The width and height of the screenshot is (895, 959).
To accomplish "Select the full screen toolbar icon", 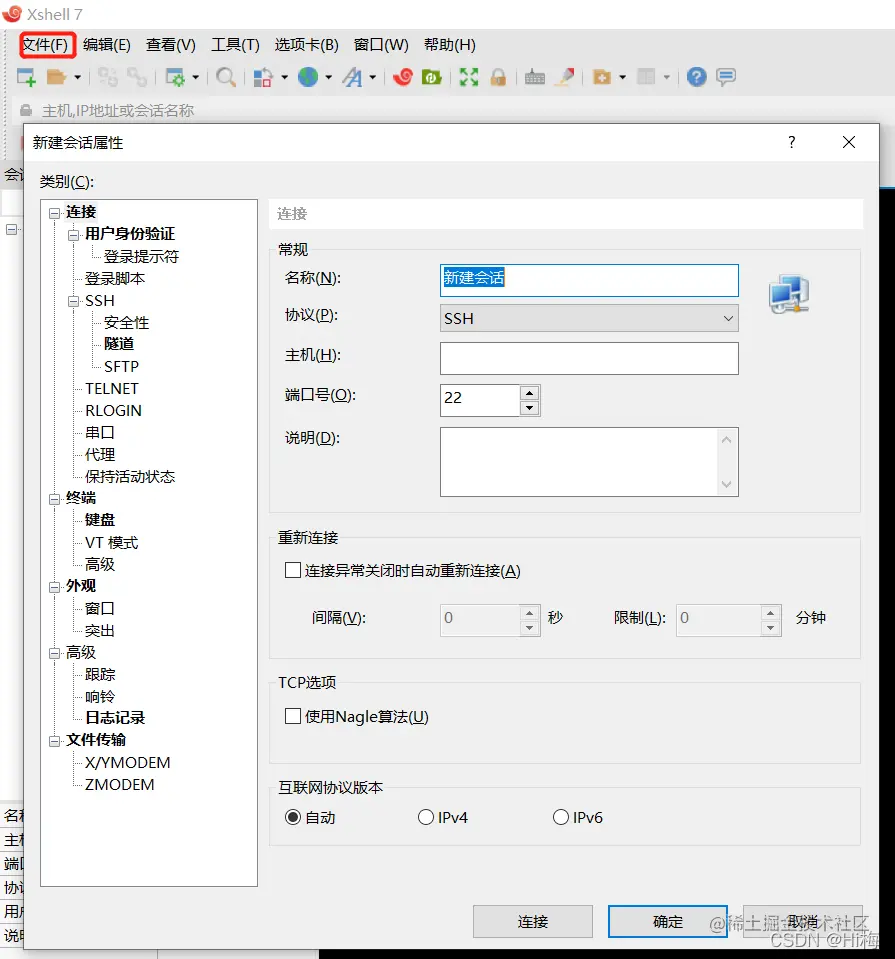I will coord(468,77).
